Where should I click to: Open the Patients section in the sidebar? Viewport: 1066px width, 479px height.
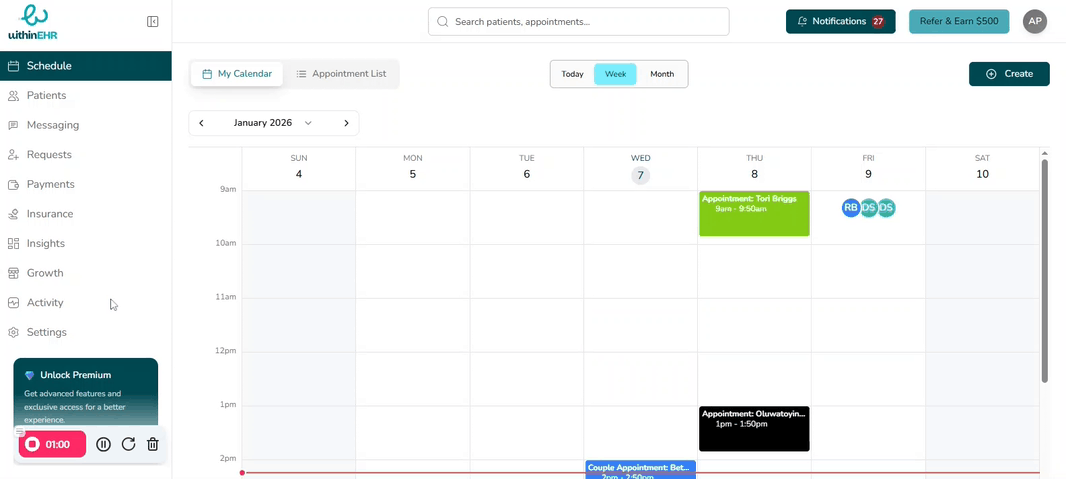pos(46,96)
